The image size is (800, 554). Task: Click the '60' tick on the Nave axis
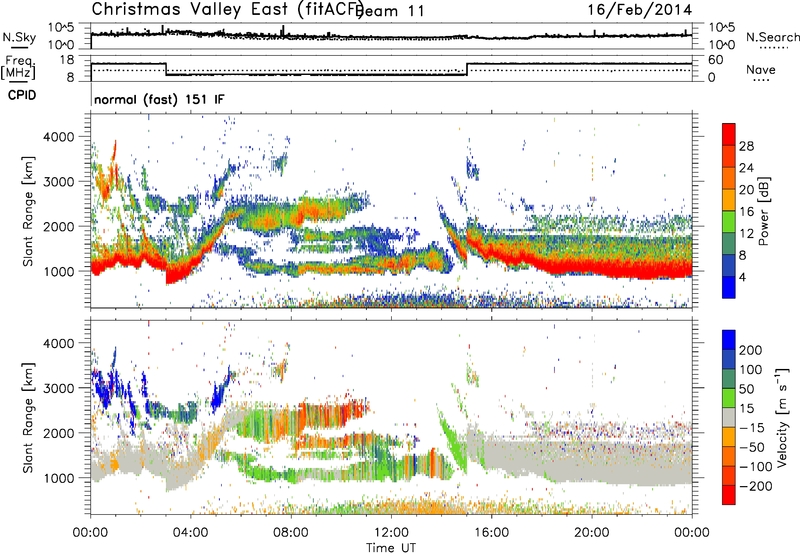tap(716, 60)
